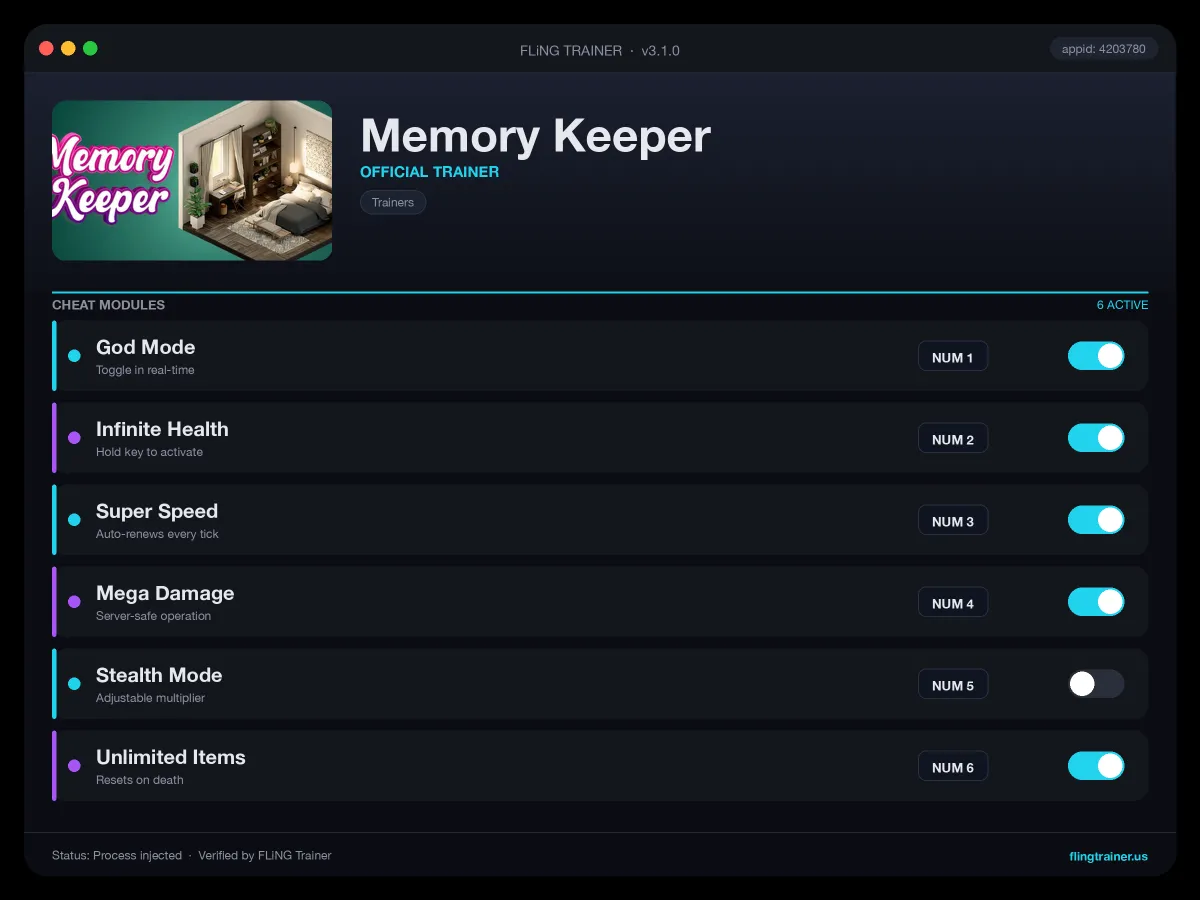Image resolution: width=1200 pixels, height=900 pixels.
Task: Click the NUM 2 hotkey button
Action: coord(953,439)
